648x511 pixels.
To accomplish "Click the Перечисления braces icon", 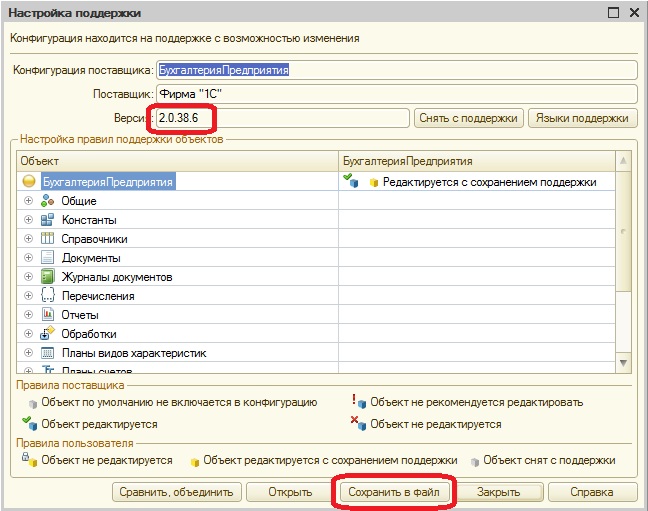I will pyautogui.click(x=48, y=295).
